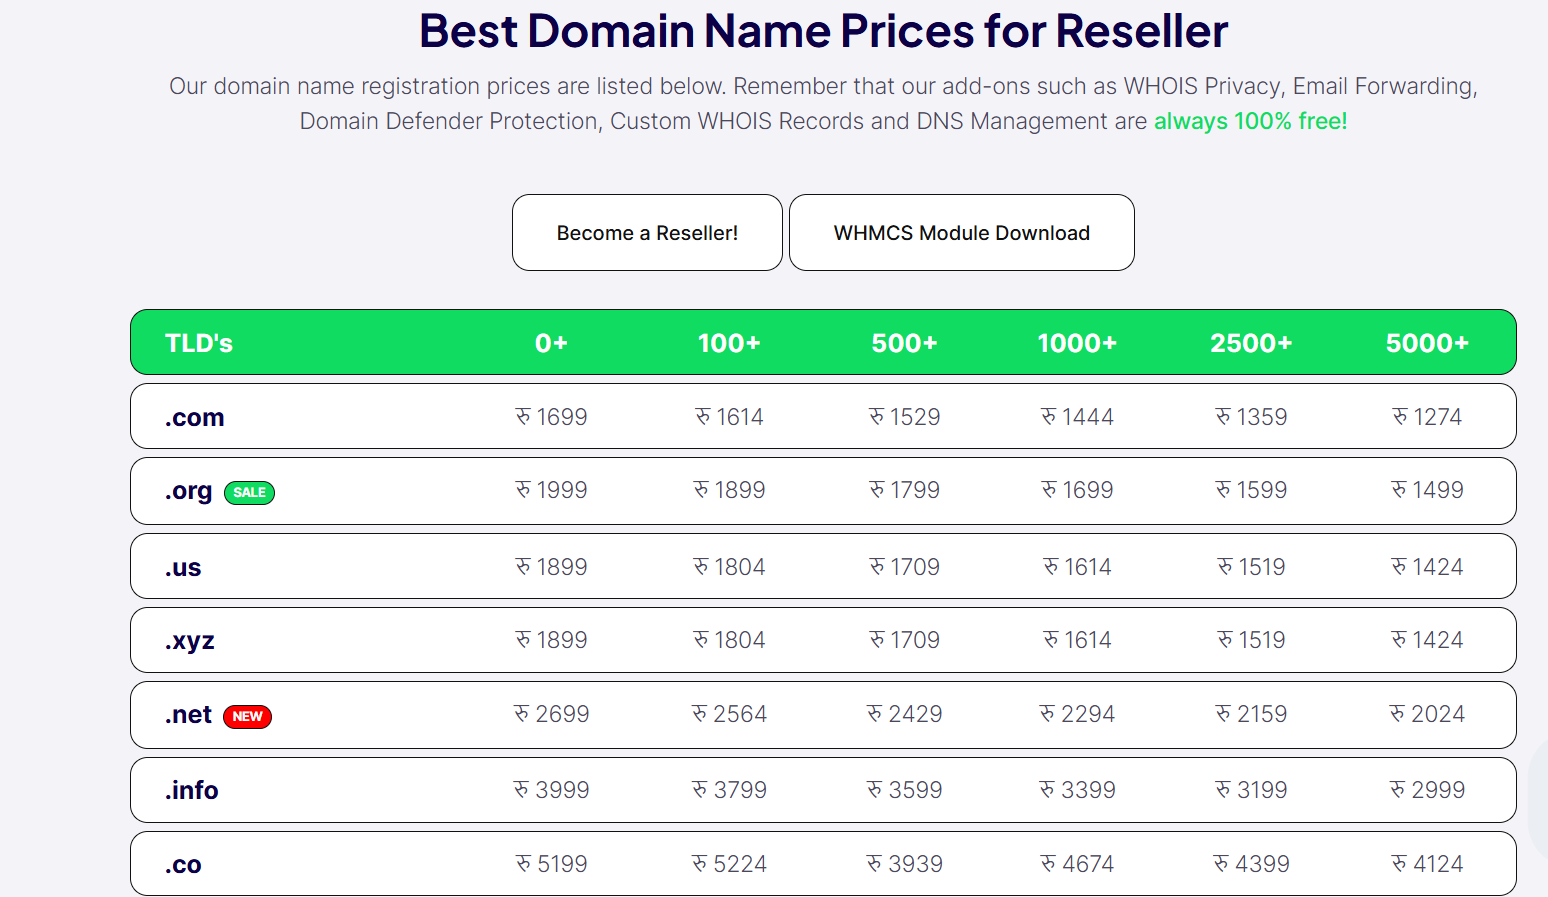1548x897 pixels.
Task: Click the .co domain label
Action: pos(183,865)
